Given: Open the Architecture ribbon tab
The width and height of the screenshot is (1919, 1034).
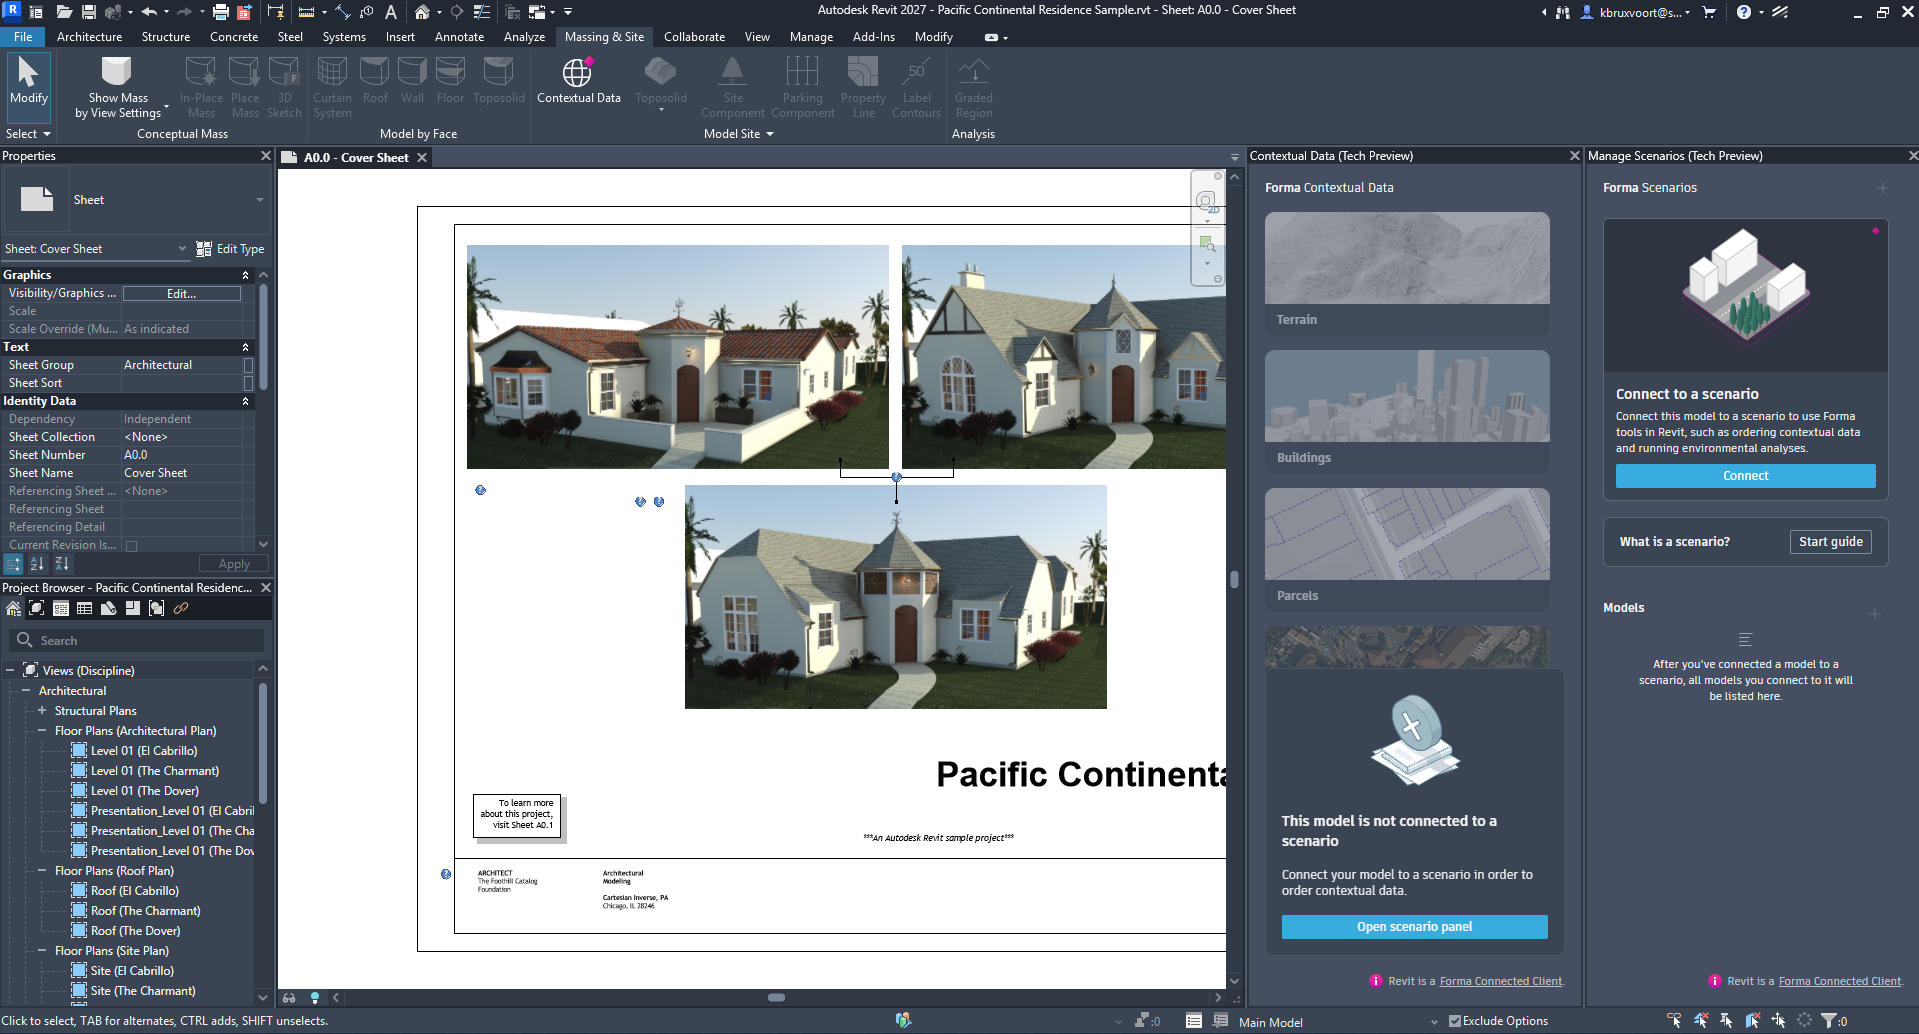Looking at the screenshot, I should point(89,37).
